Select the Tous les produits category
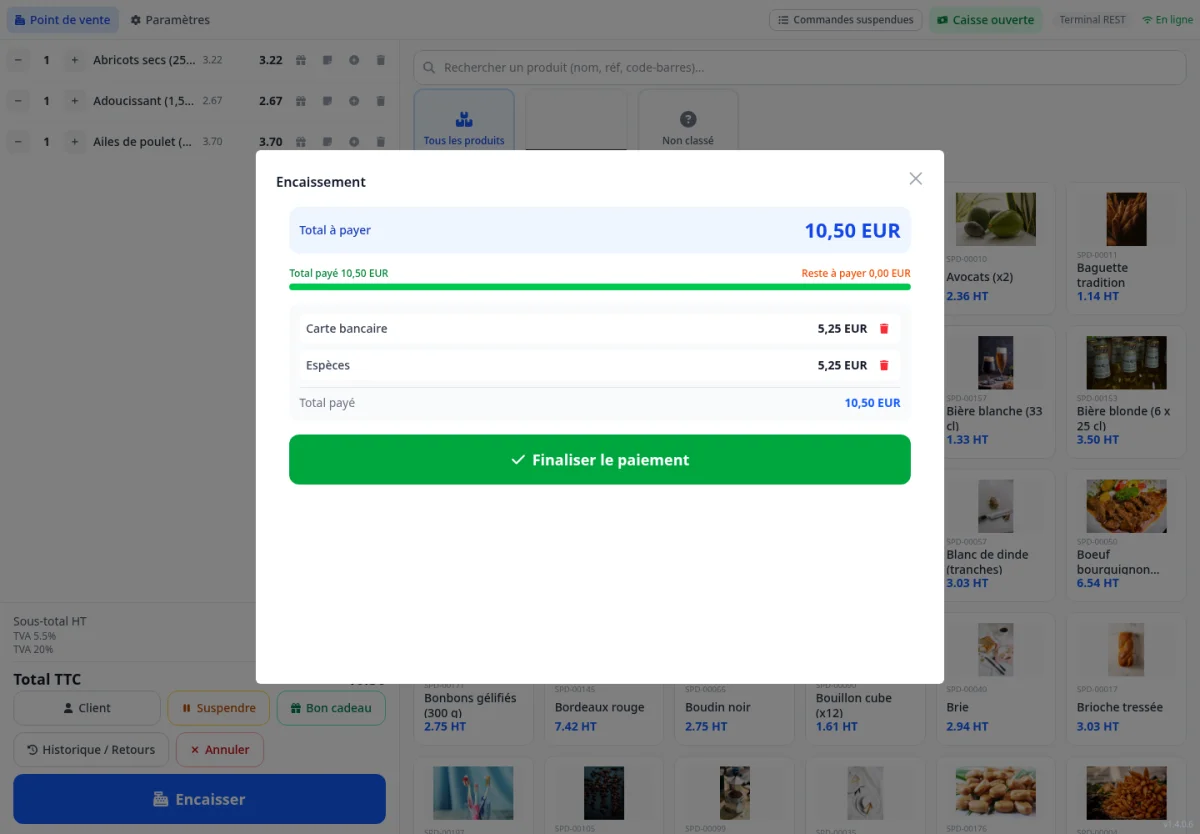Screen dimensions: 1200x834 point(464,120)
